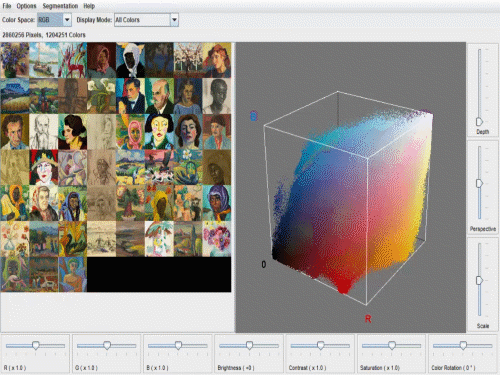Click the Display Mode label

94,20
